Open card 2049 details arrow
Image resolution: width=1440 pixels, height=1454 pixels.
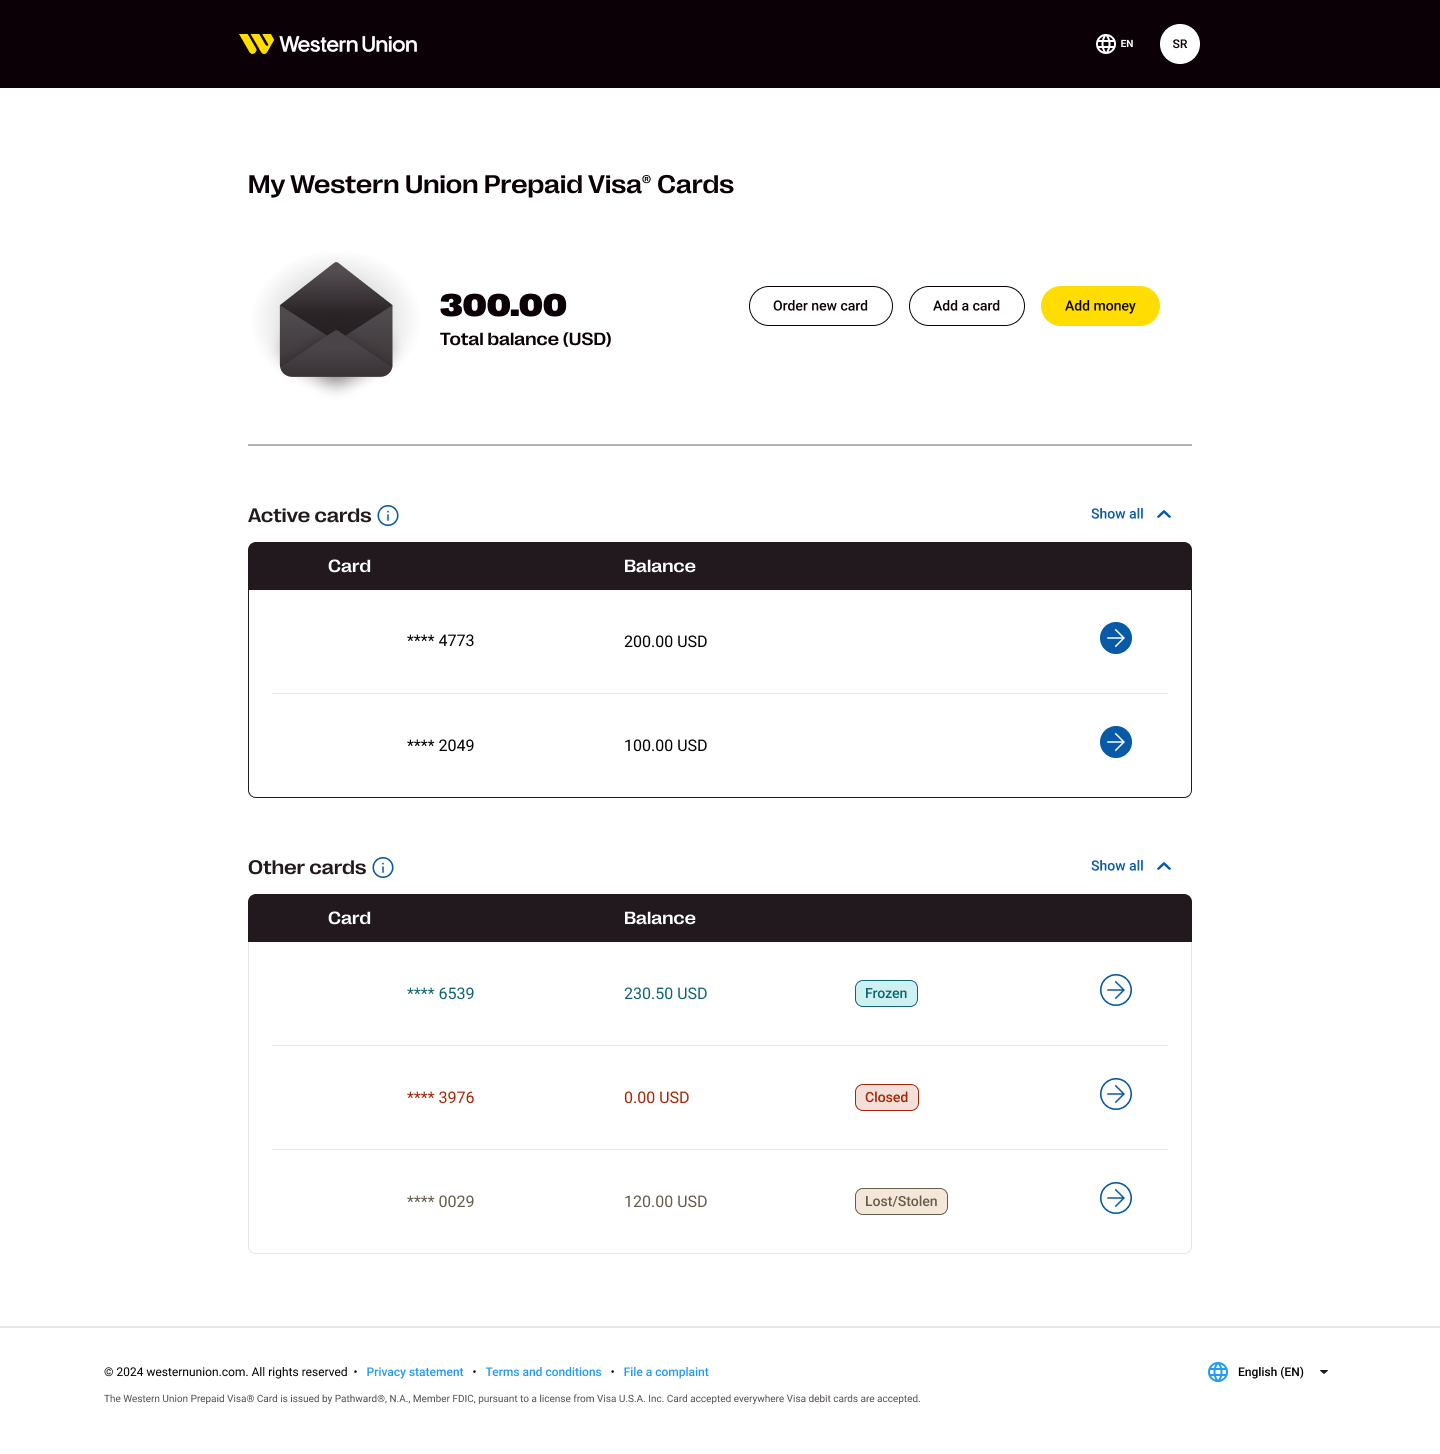click(1116, 742)
